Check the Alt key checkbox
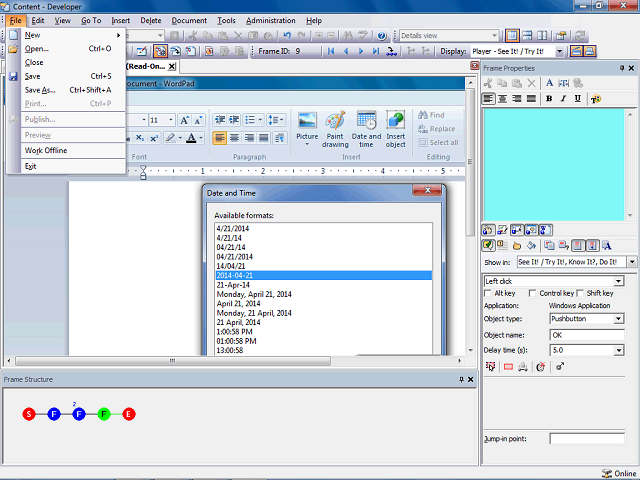640x480 pixels. click(487, 293)
